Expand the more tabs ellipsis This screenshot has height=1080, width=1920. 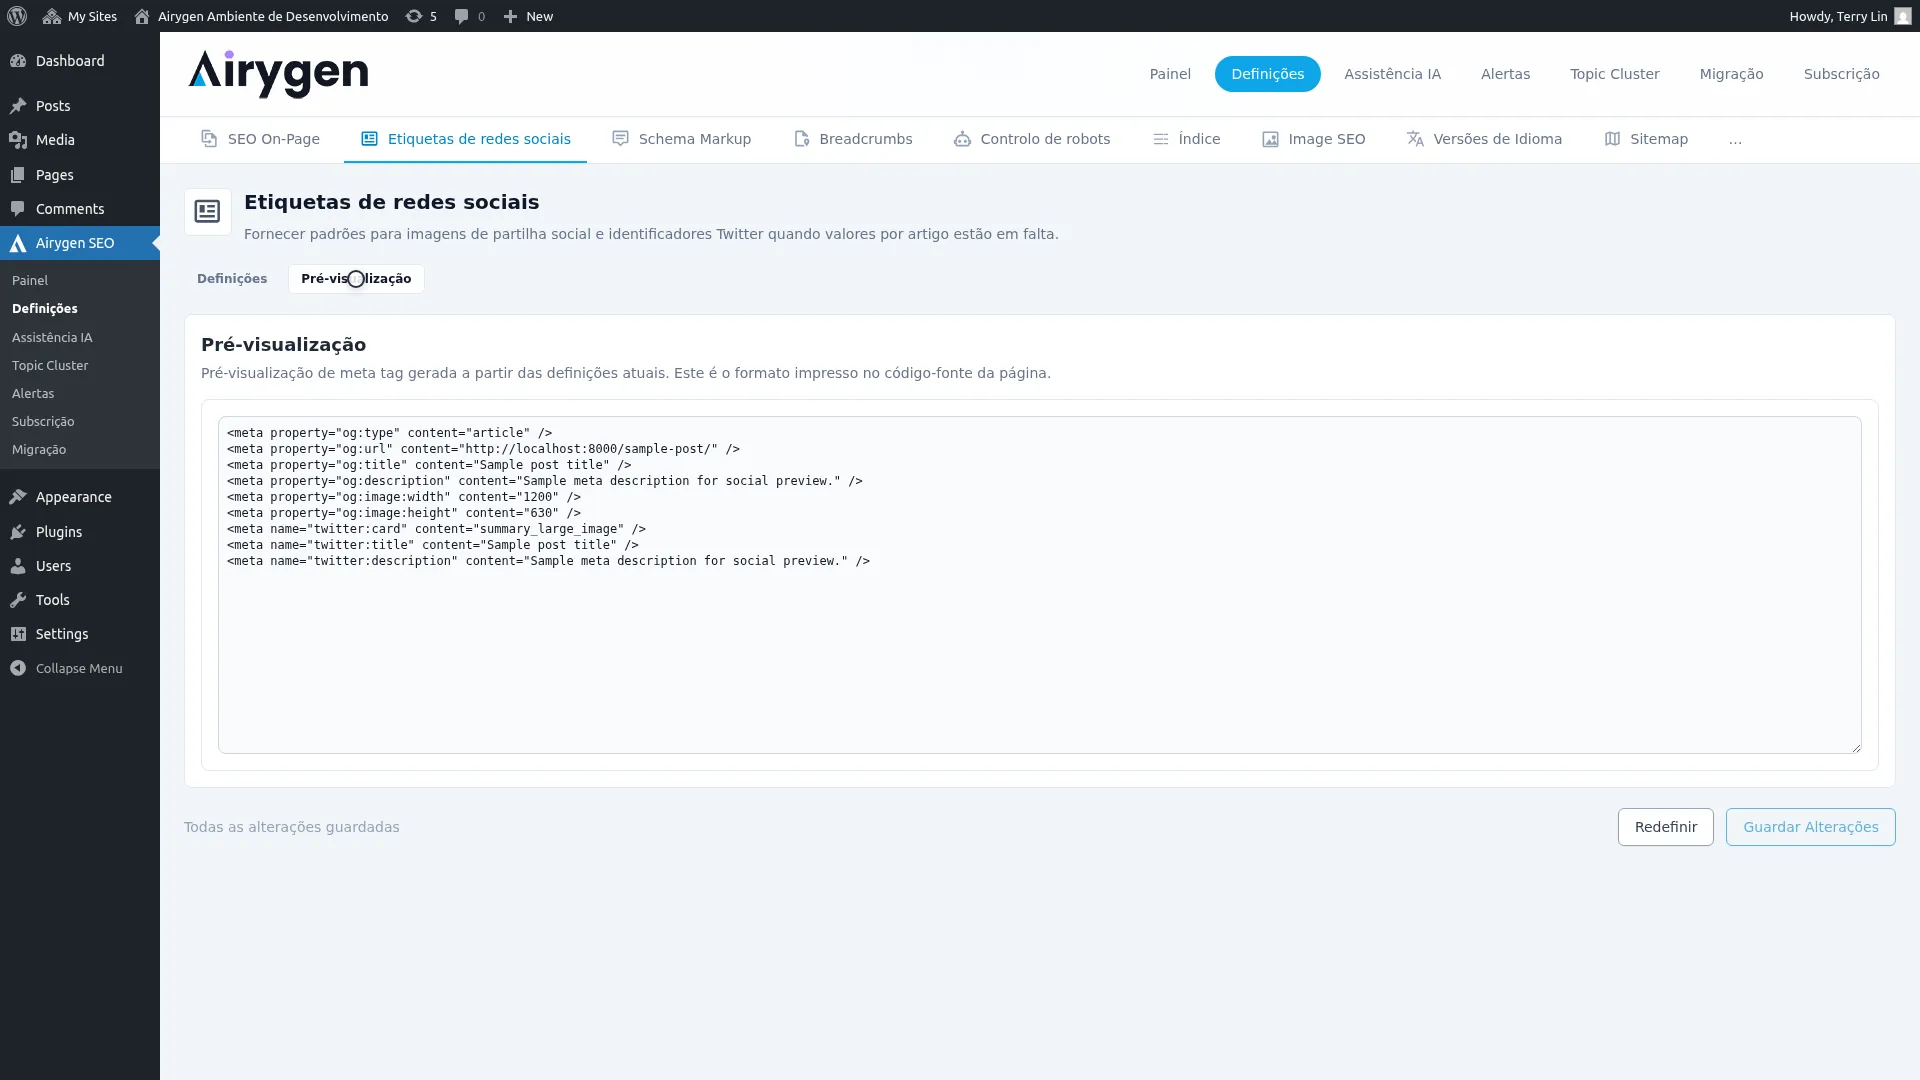(x=1735, y=139)
